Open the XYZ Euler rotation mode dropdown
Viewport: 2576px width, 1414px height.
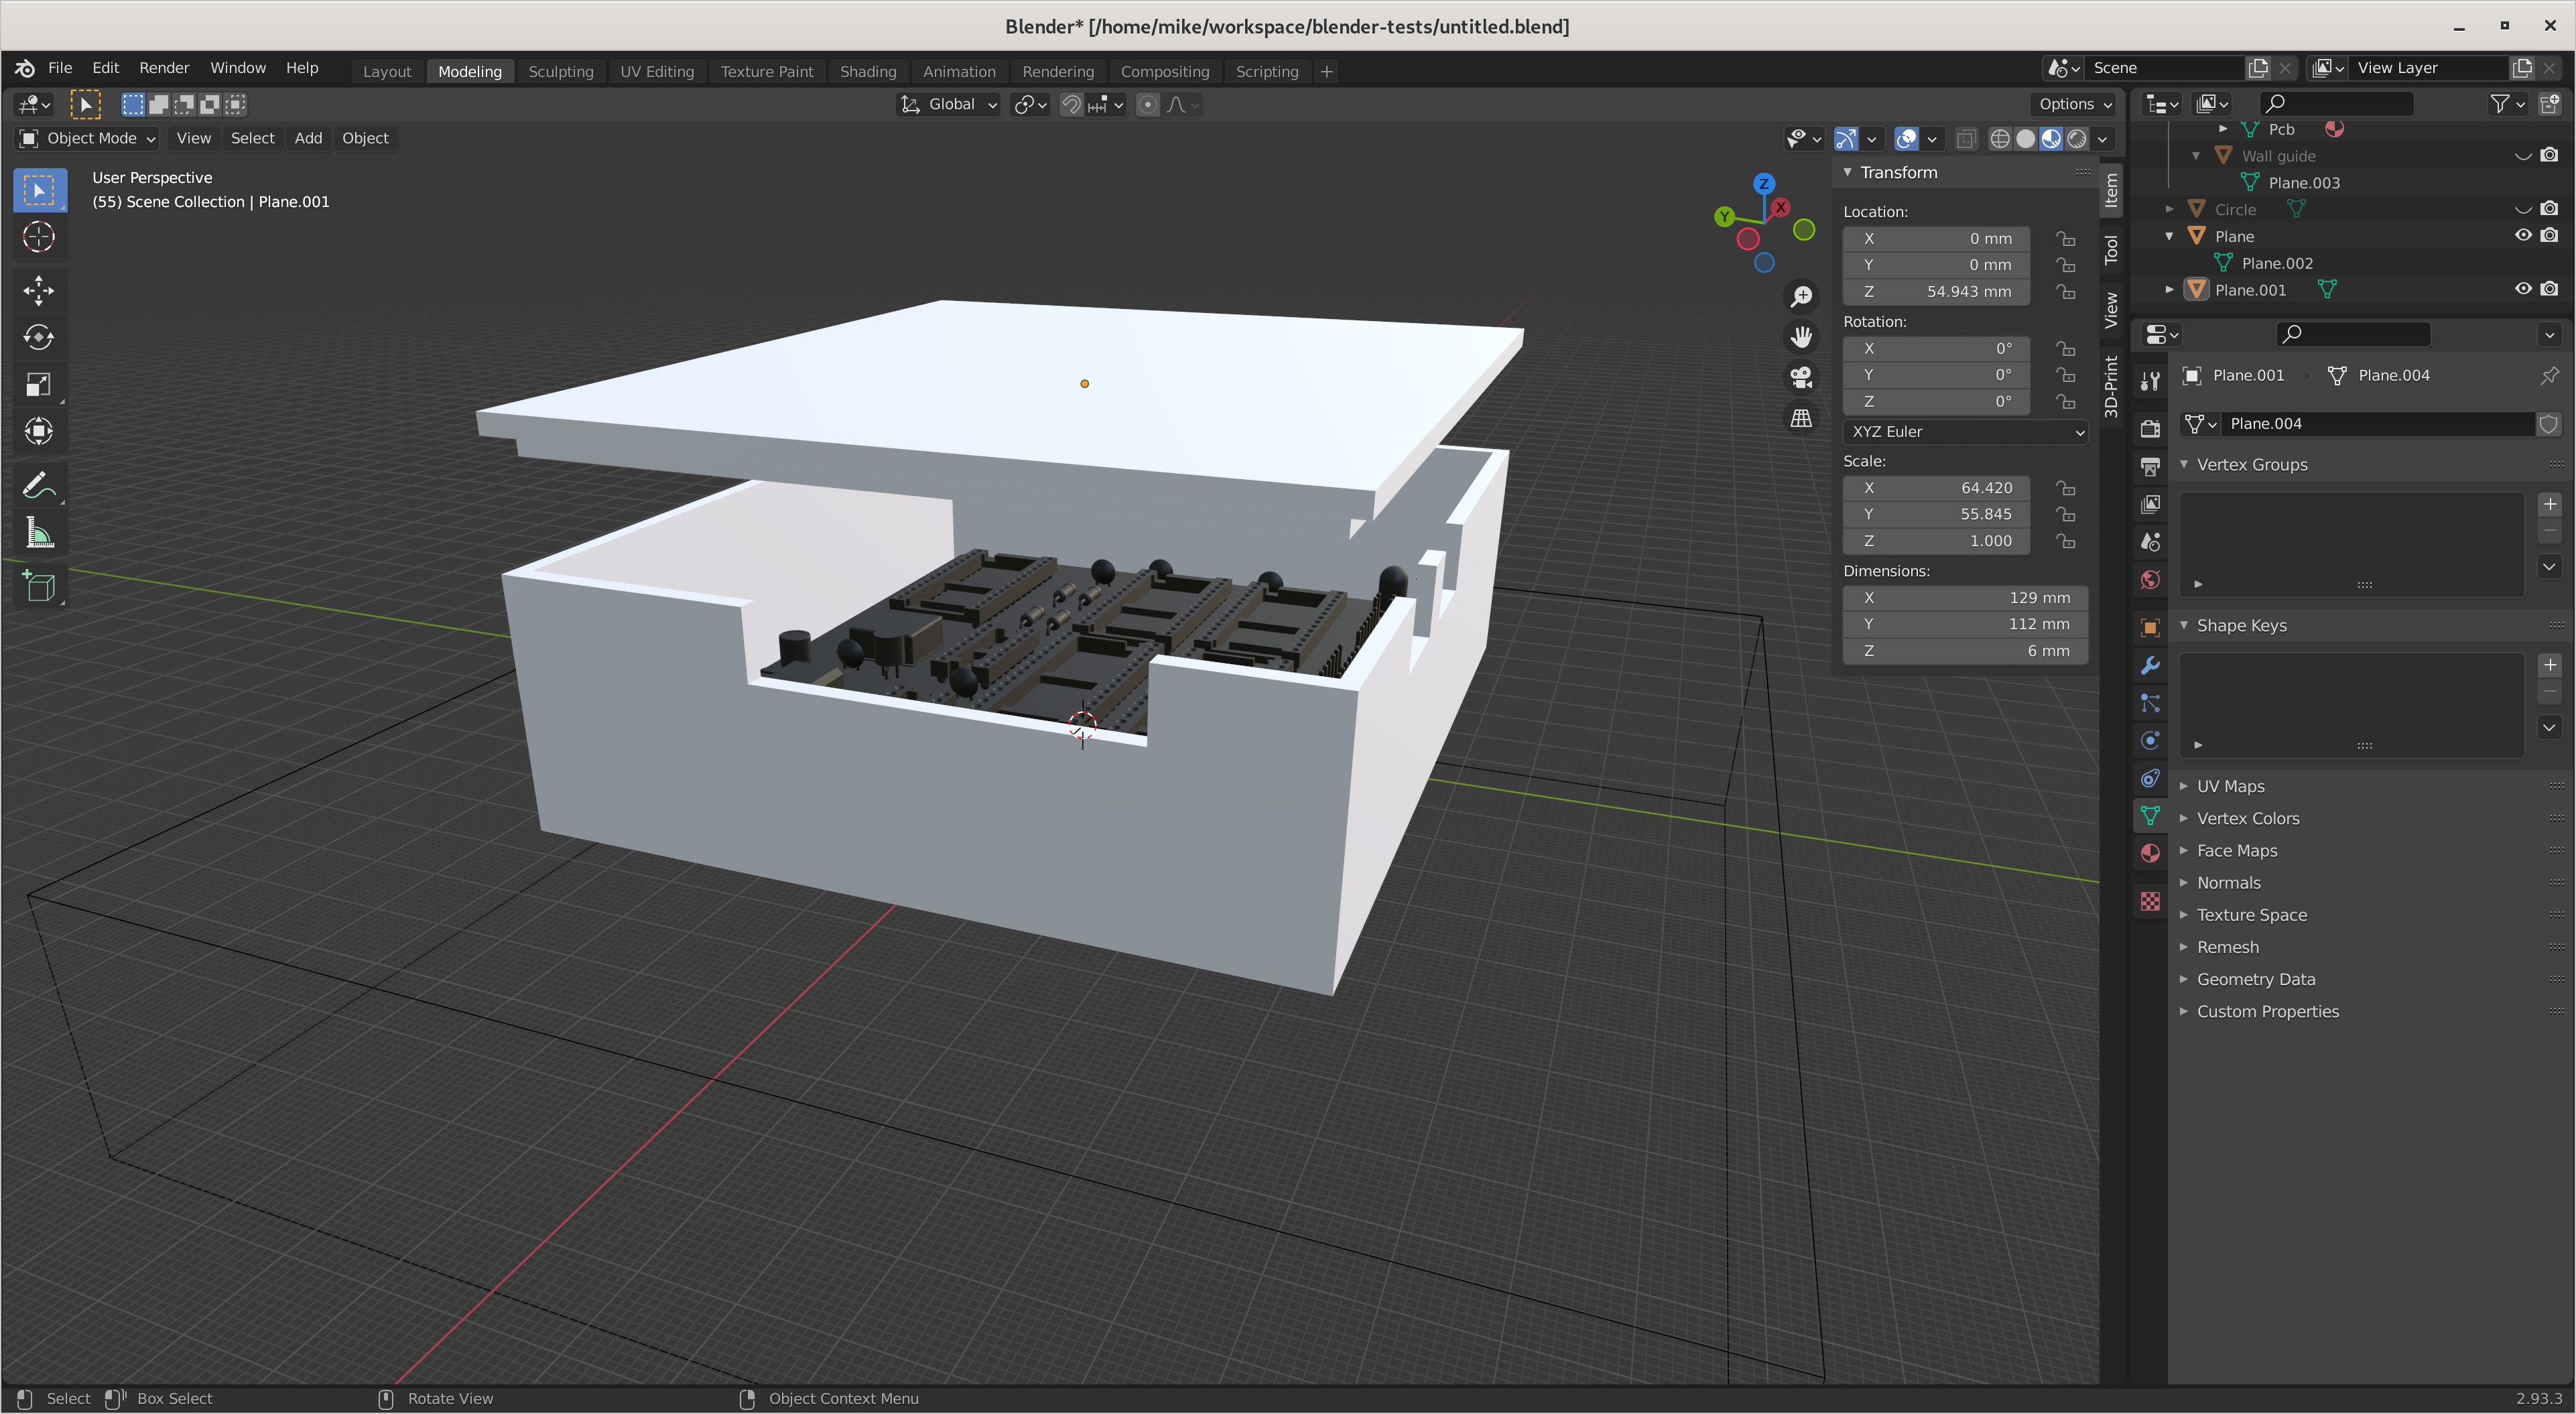pyautogui.click(x=1965, y=432)
